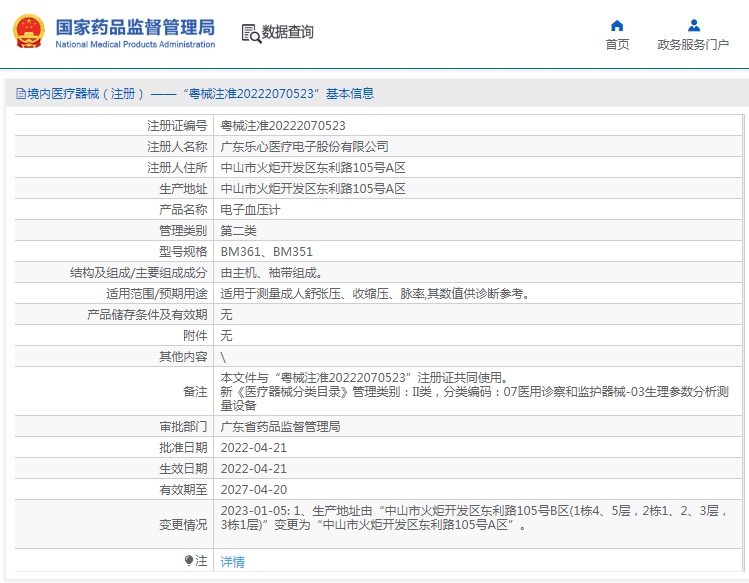The width and height of the screenshot is (749, 583).
Task: Click the 备注 remarks text
Action: click(x=474, y=392)
